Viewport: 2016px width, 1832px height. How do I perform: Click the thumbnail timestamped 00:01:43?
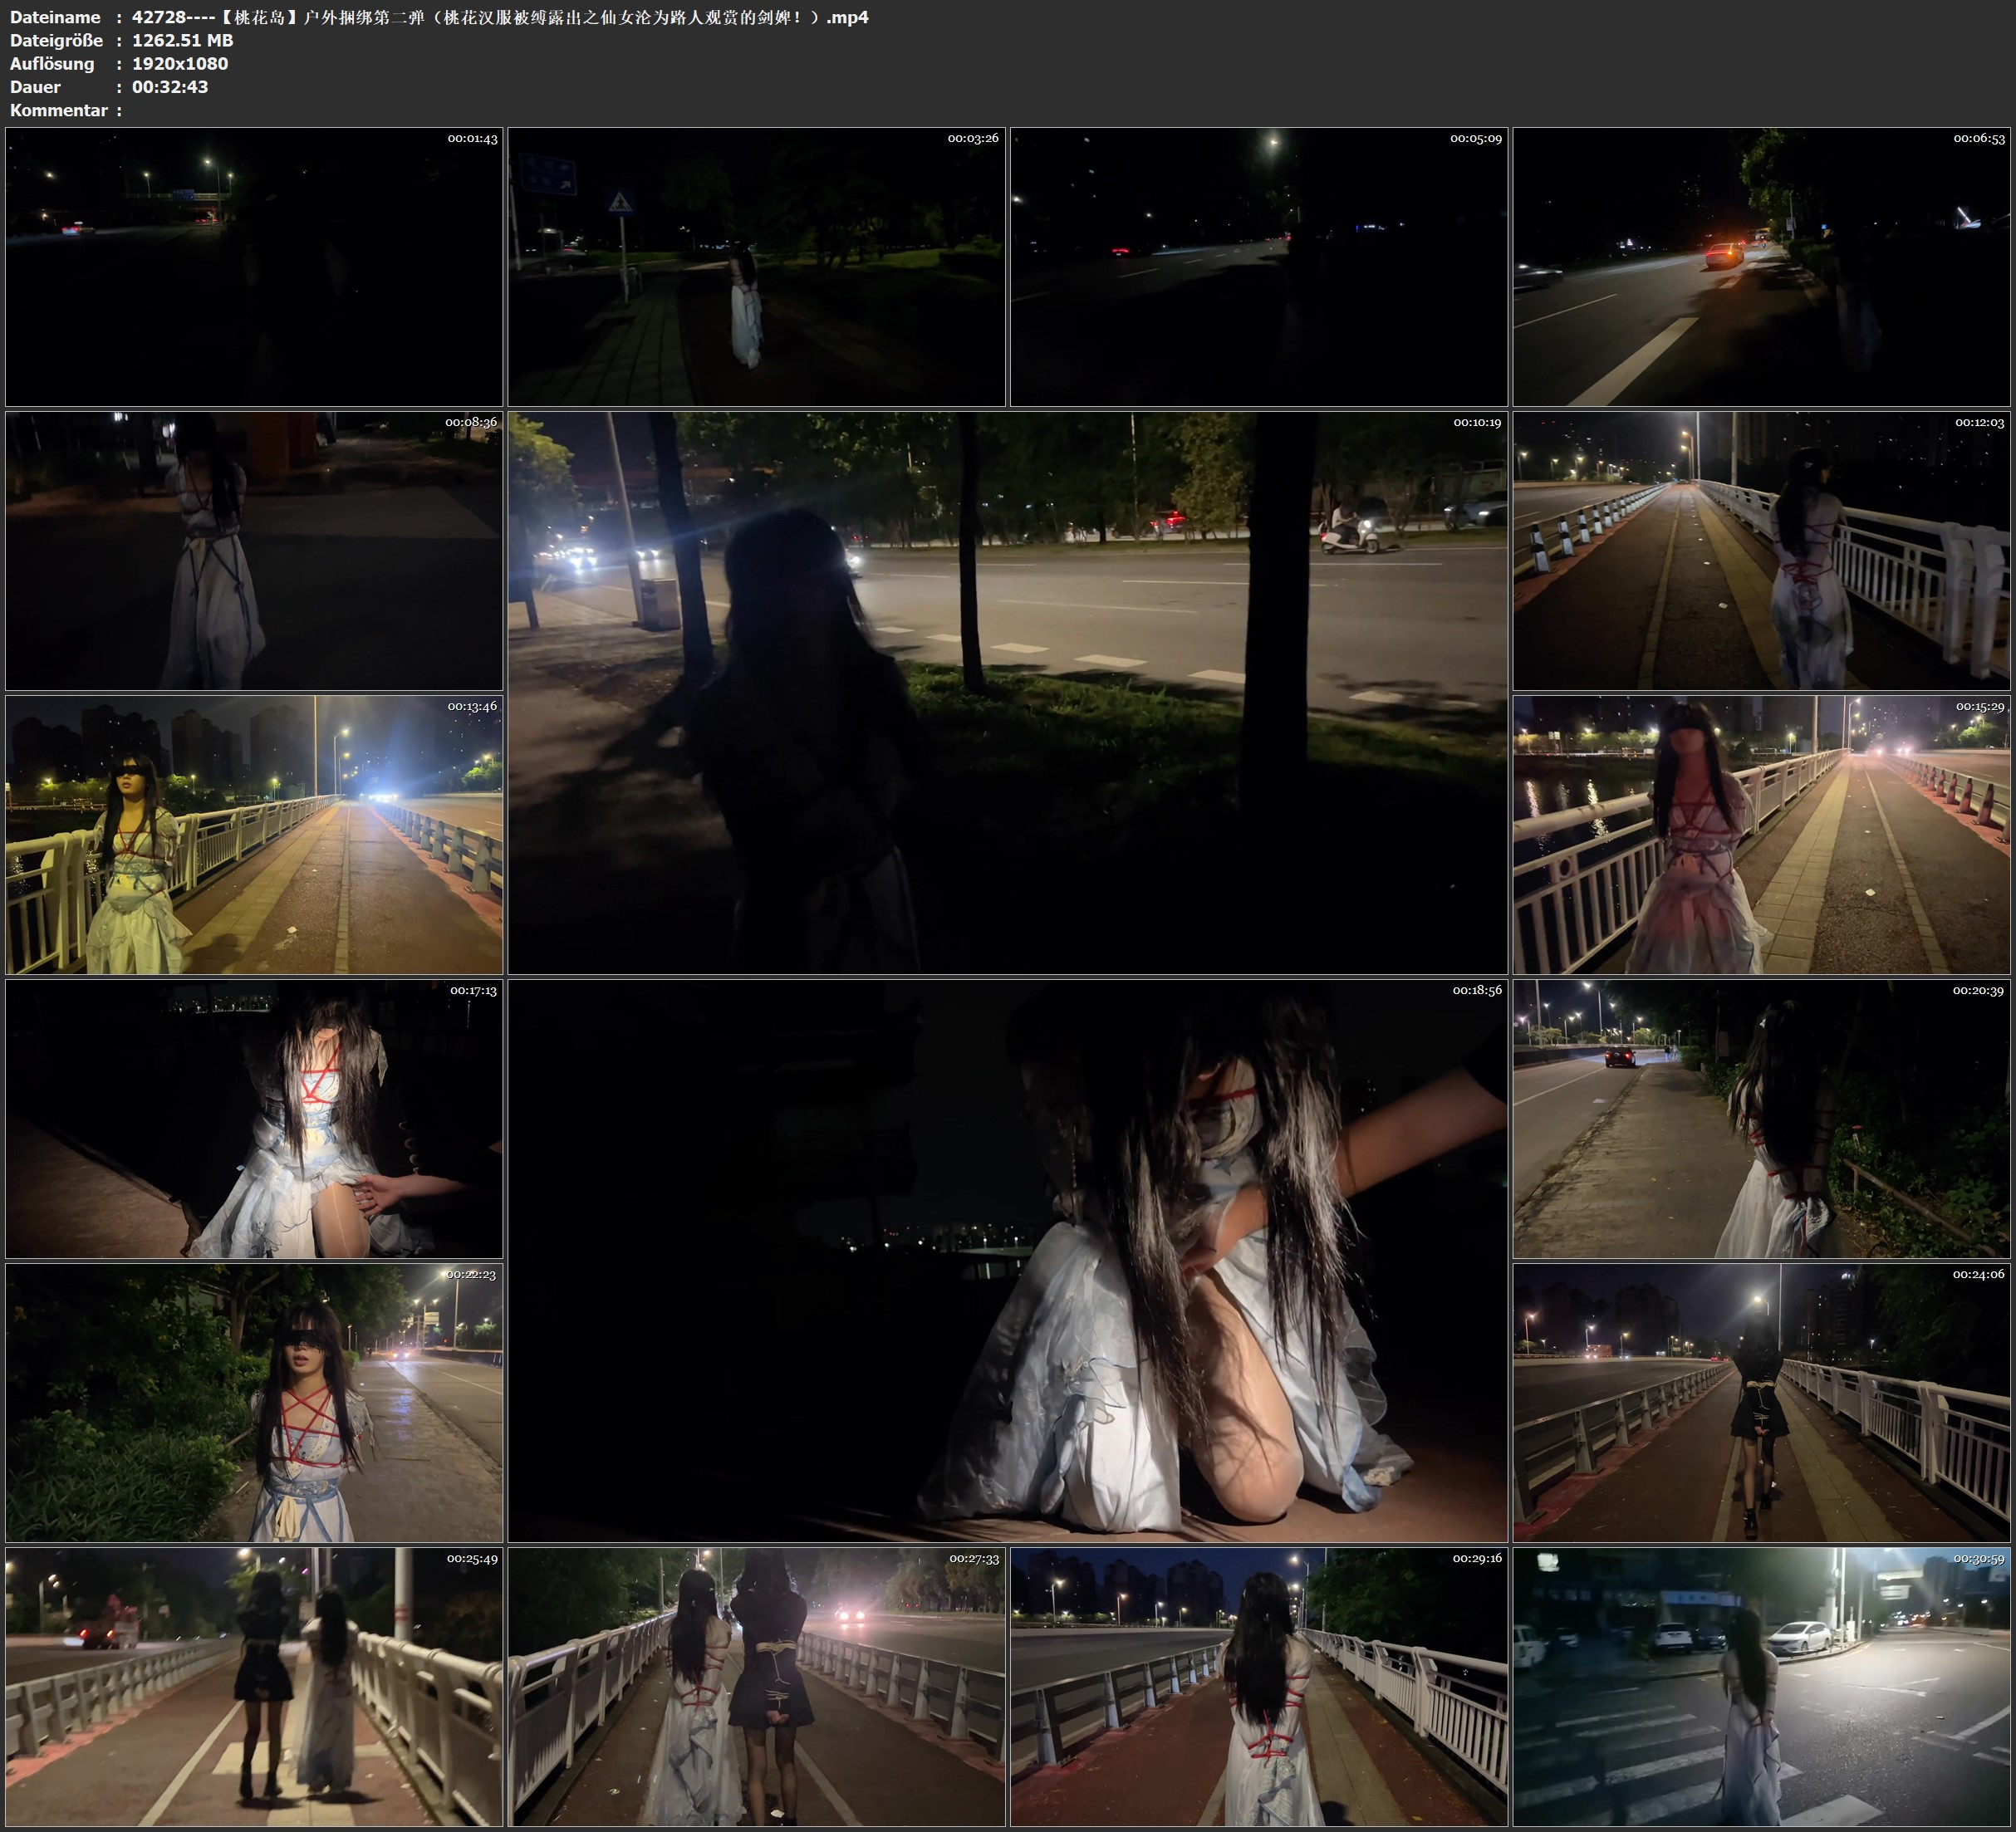[x=254, y=266]
